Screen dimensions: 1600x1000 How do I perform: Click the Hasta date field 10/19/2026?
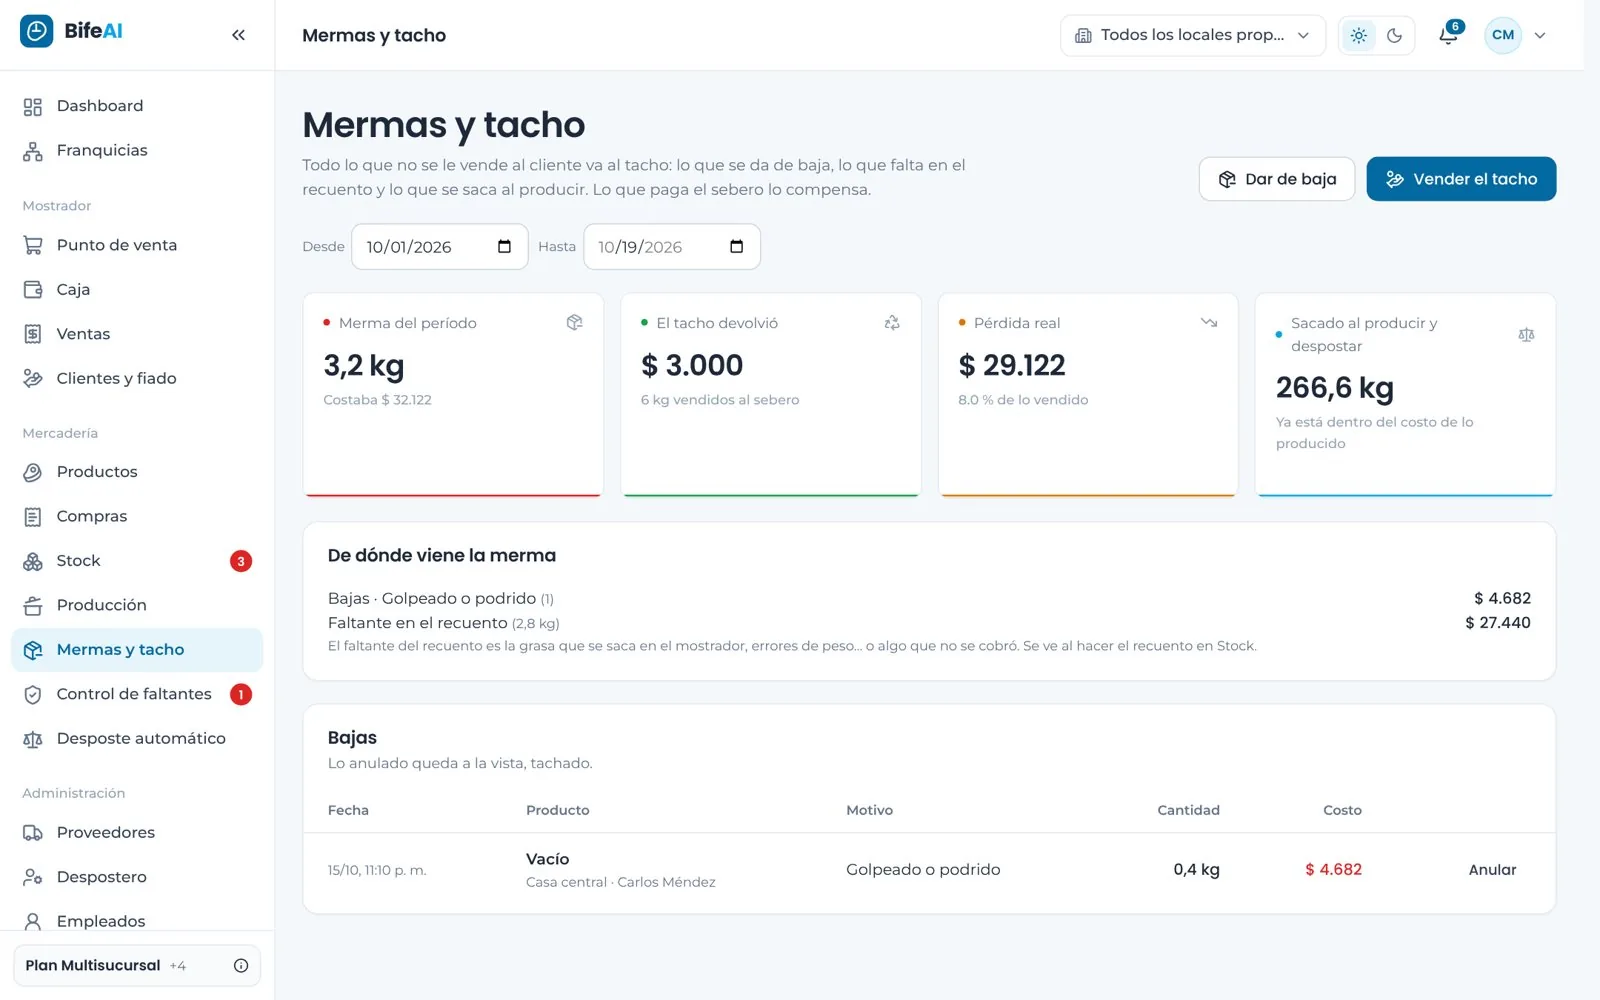(x=672, y=247)
